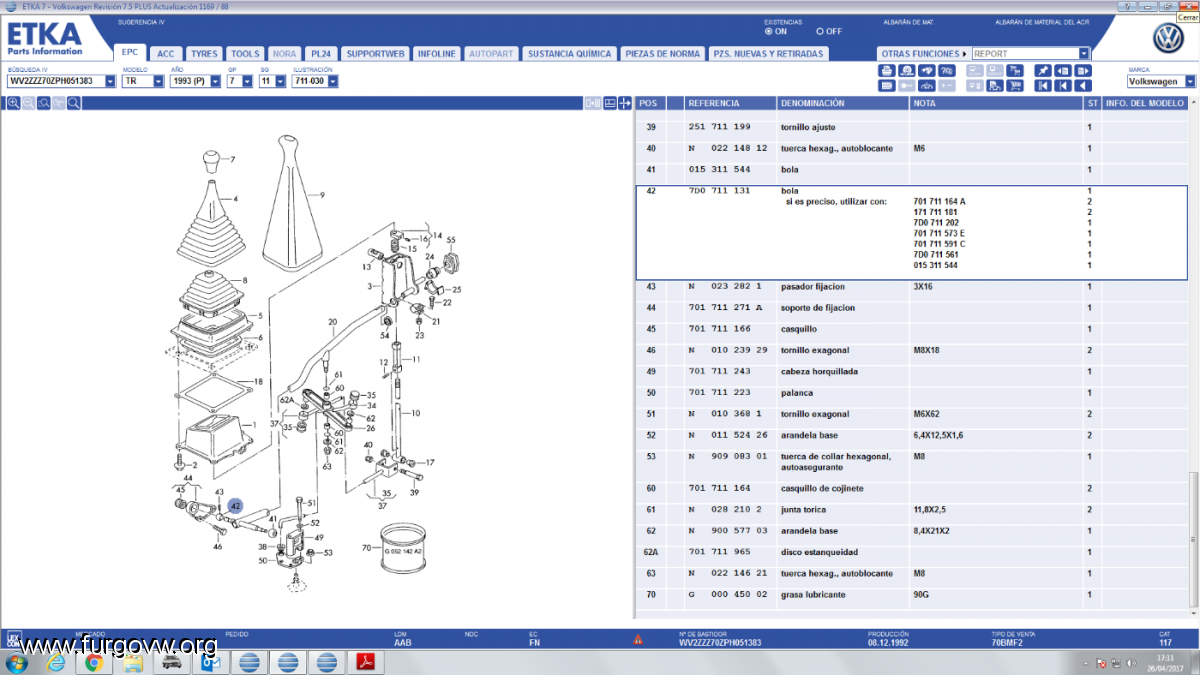
Task: Click the warning triangle in status bar
Action: pyautogui.click(x=637, y=640)
